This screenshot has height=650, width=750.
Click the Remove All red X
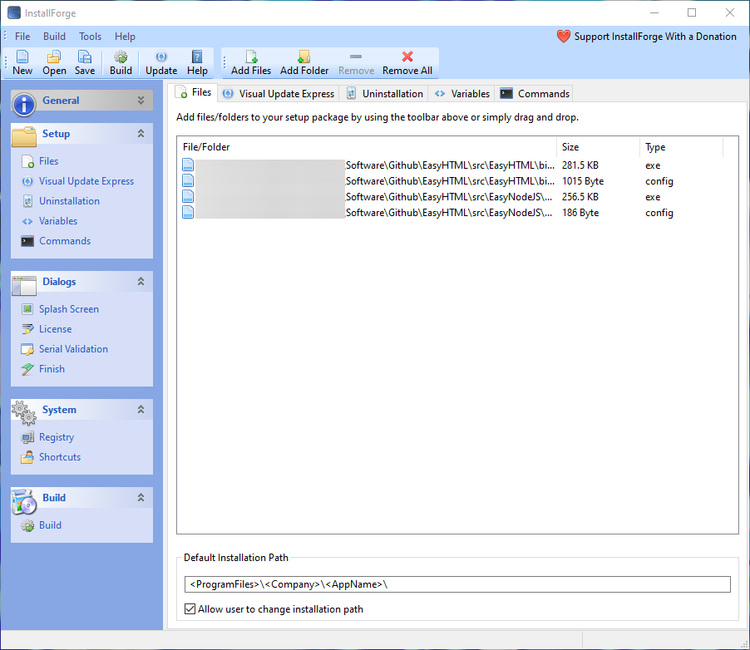[407, 57]
